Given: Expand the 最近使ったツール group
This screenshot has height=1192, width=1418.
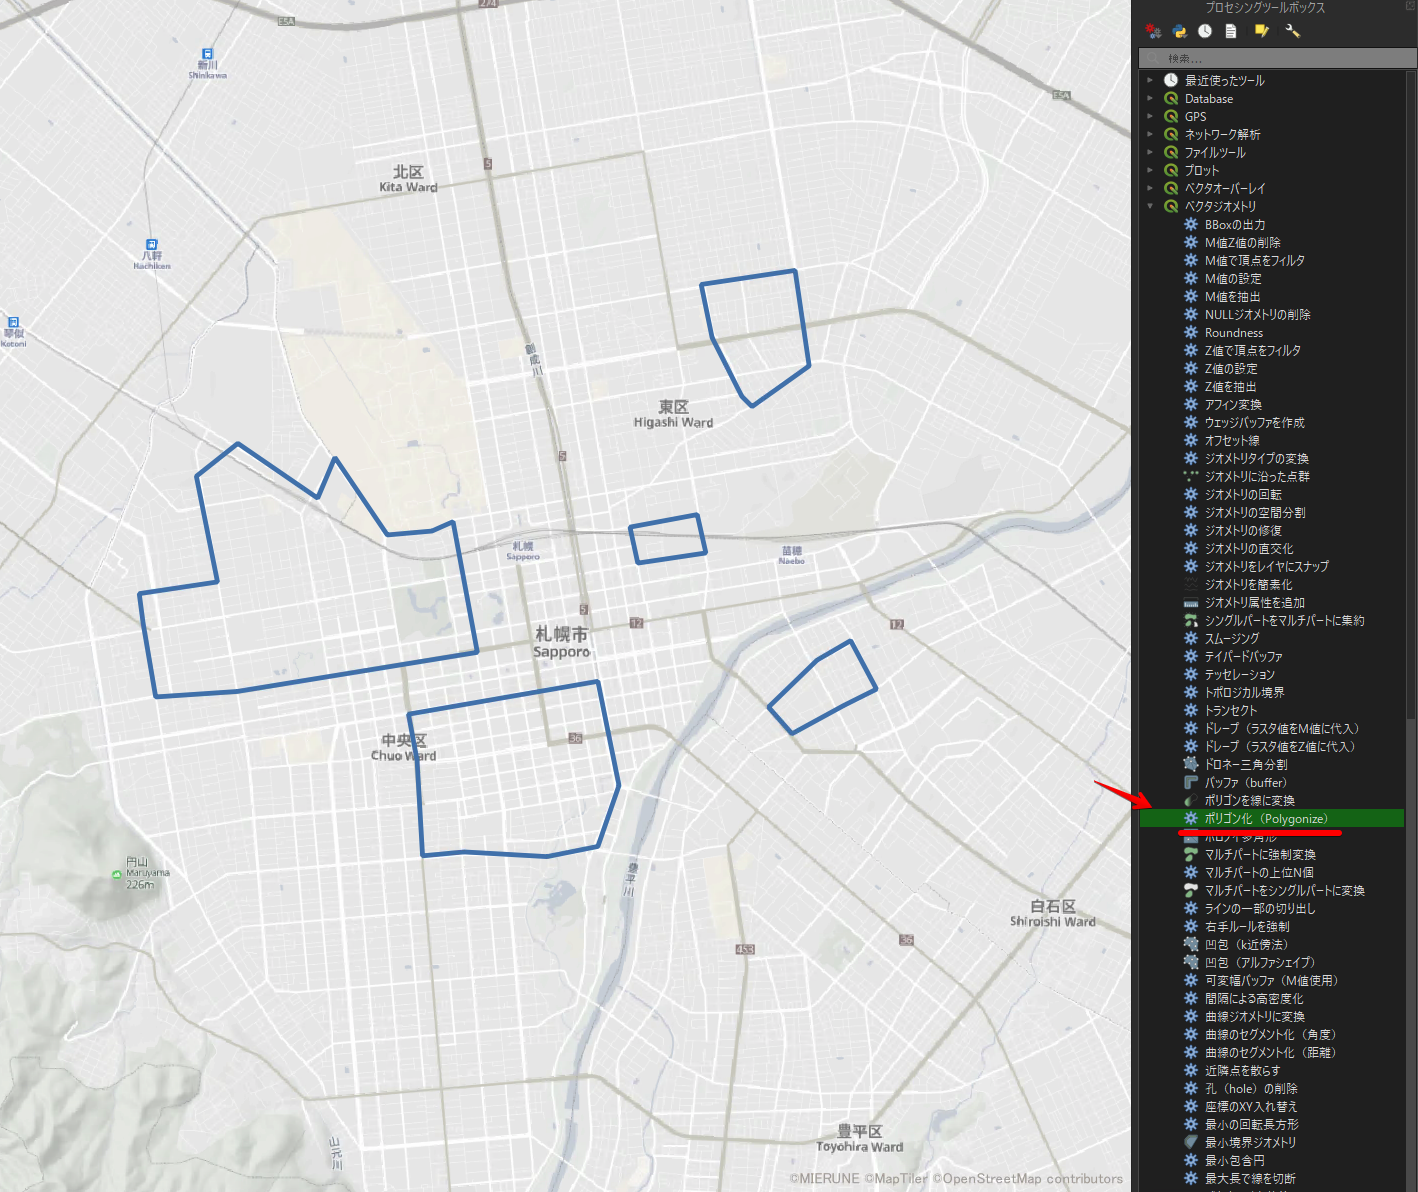Looking at the screenshot, I should pos(1150,80).
